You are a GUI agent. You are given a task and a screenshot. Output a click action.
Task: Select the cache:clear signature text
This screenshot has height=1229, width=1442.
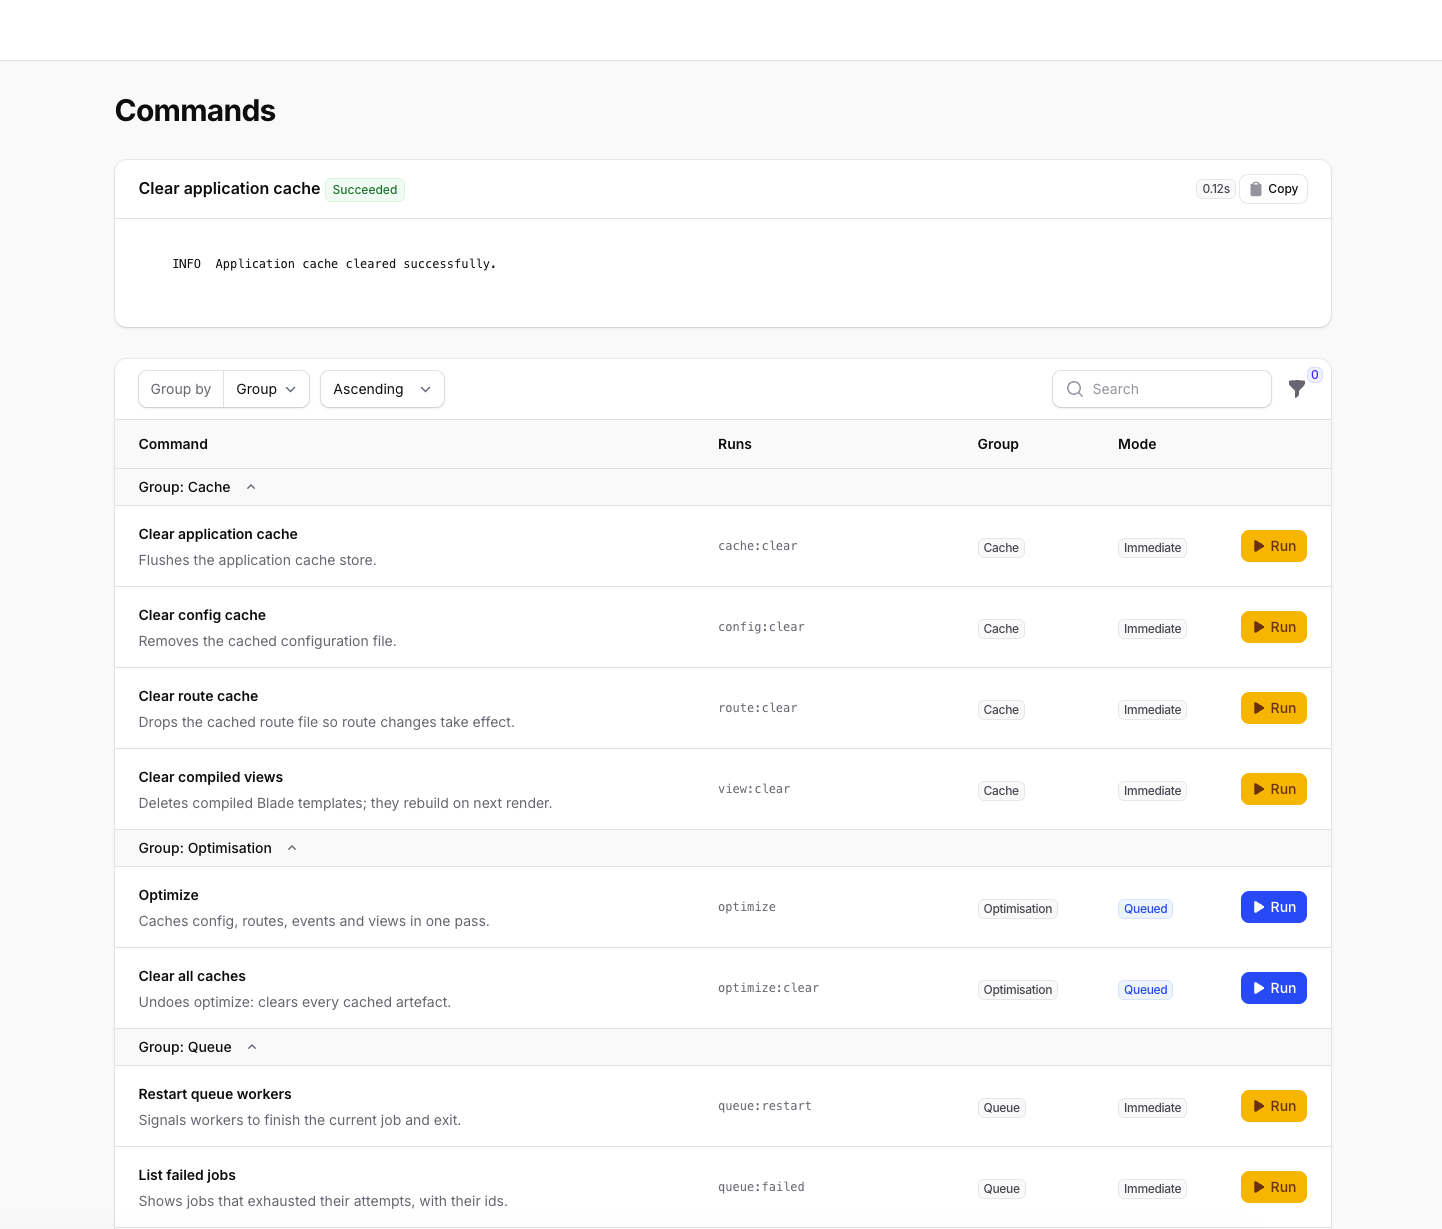tap(758, 546)
